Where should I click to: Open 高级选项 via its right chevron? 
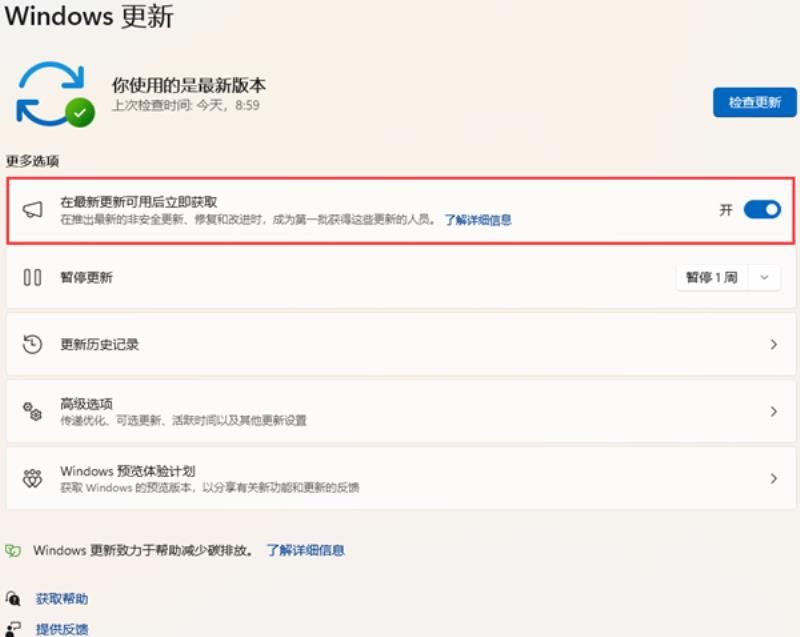(x=773, y=412)
